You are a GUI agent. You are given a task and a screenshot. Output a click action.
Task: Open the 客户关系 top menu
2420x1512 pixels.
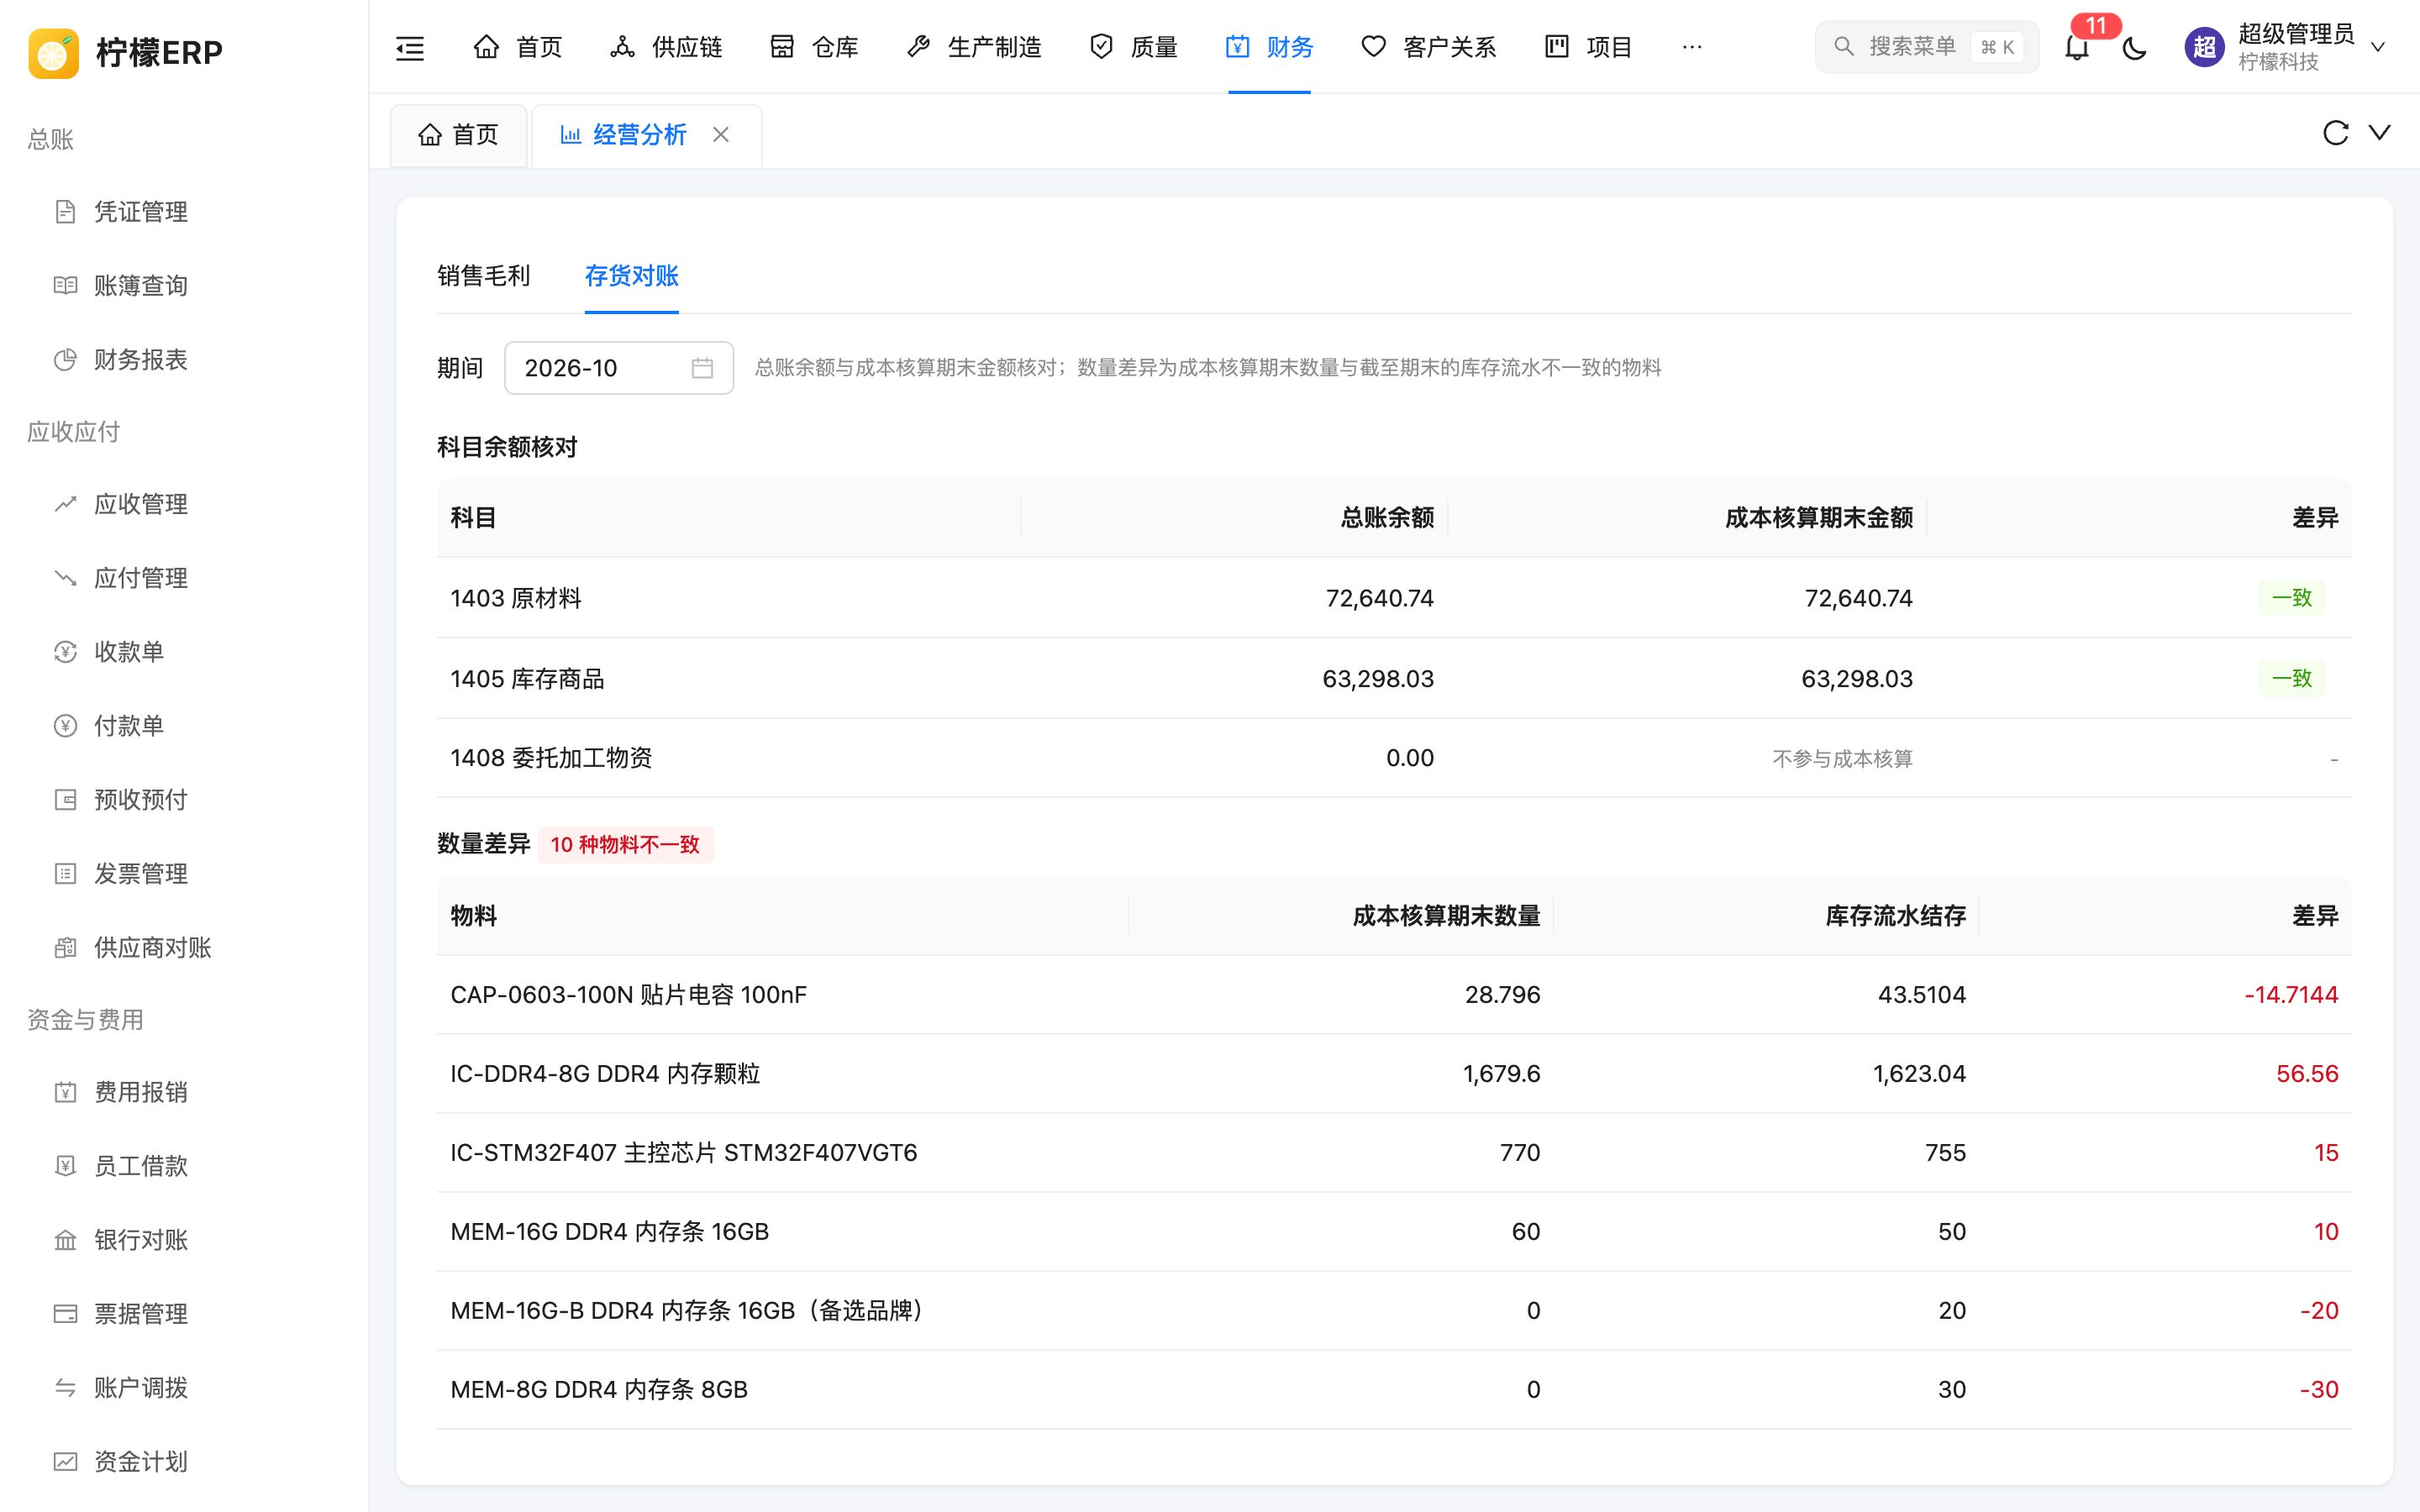(x=1429, y=47)
